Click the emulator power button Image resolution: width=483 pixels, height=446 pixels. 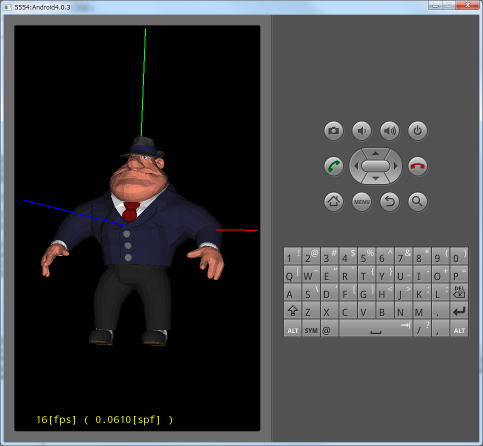pos(417,130)
